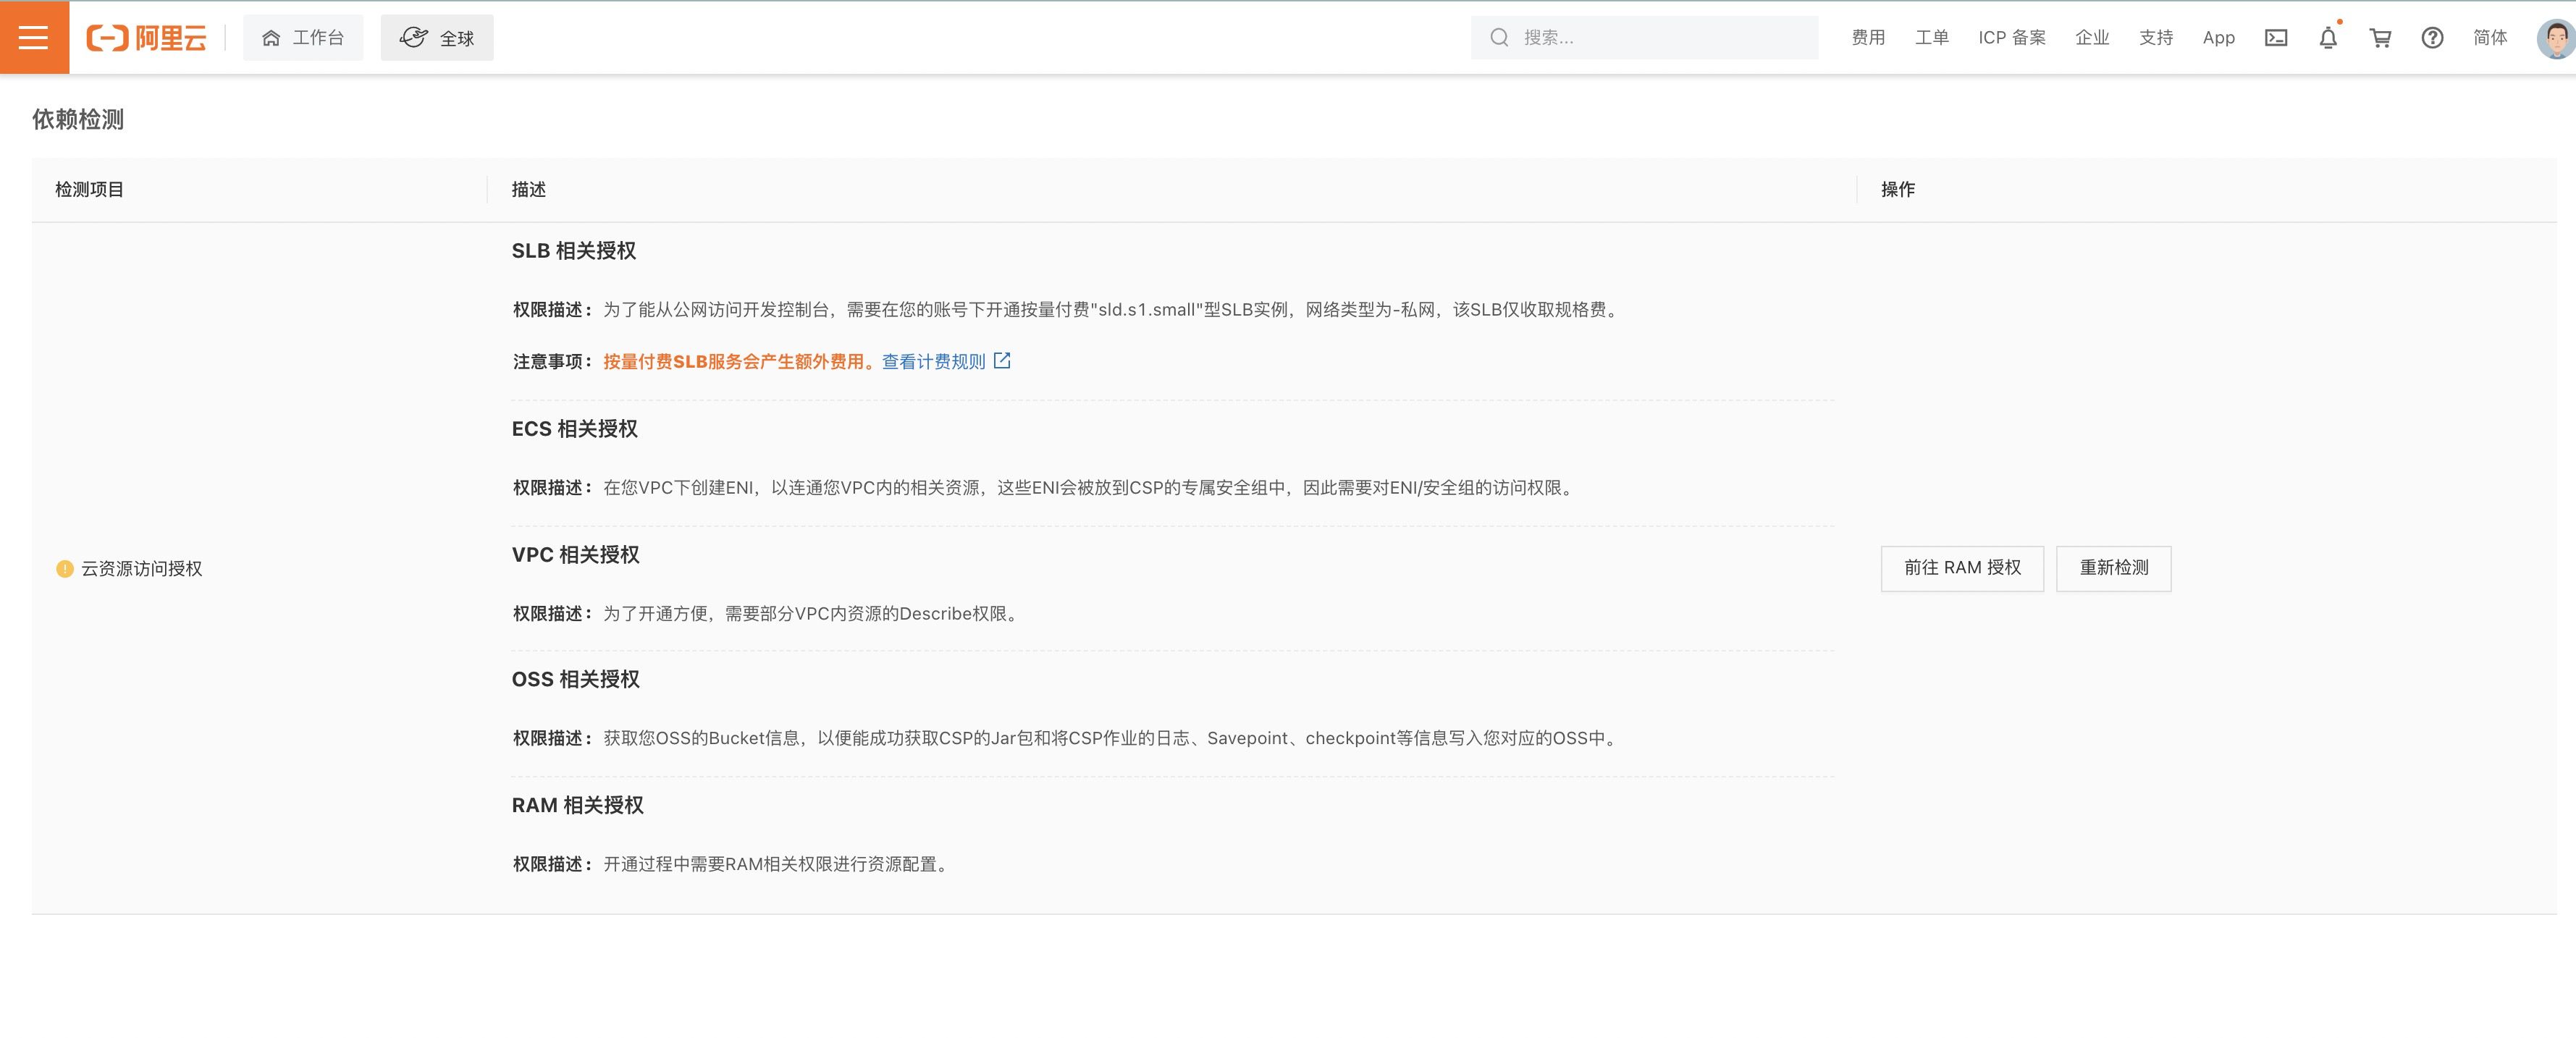The image size is (2576, 1038).
Task: Open the ICP 备案 menu
Action: click(2012, 38)
